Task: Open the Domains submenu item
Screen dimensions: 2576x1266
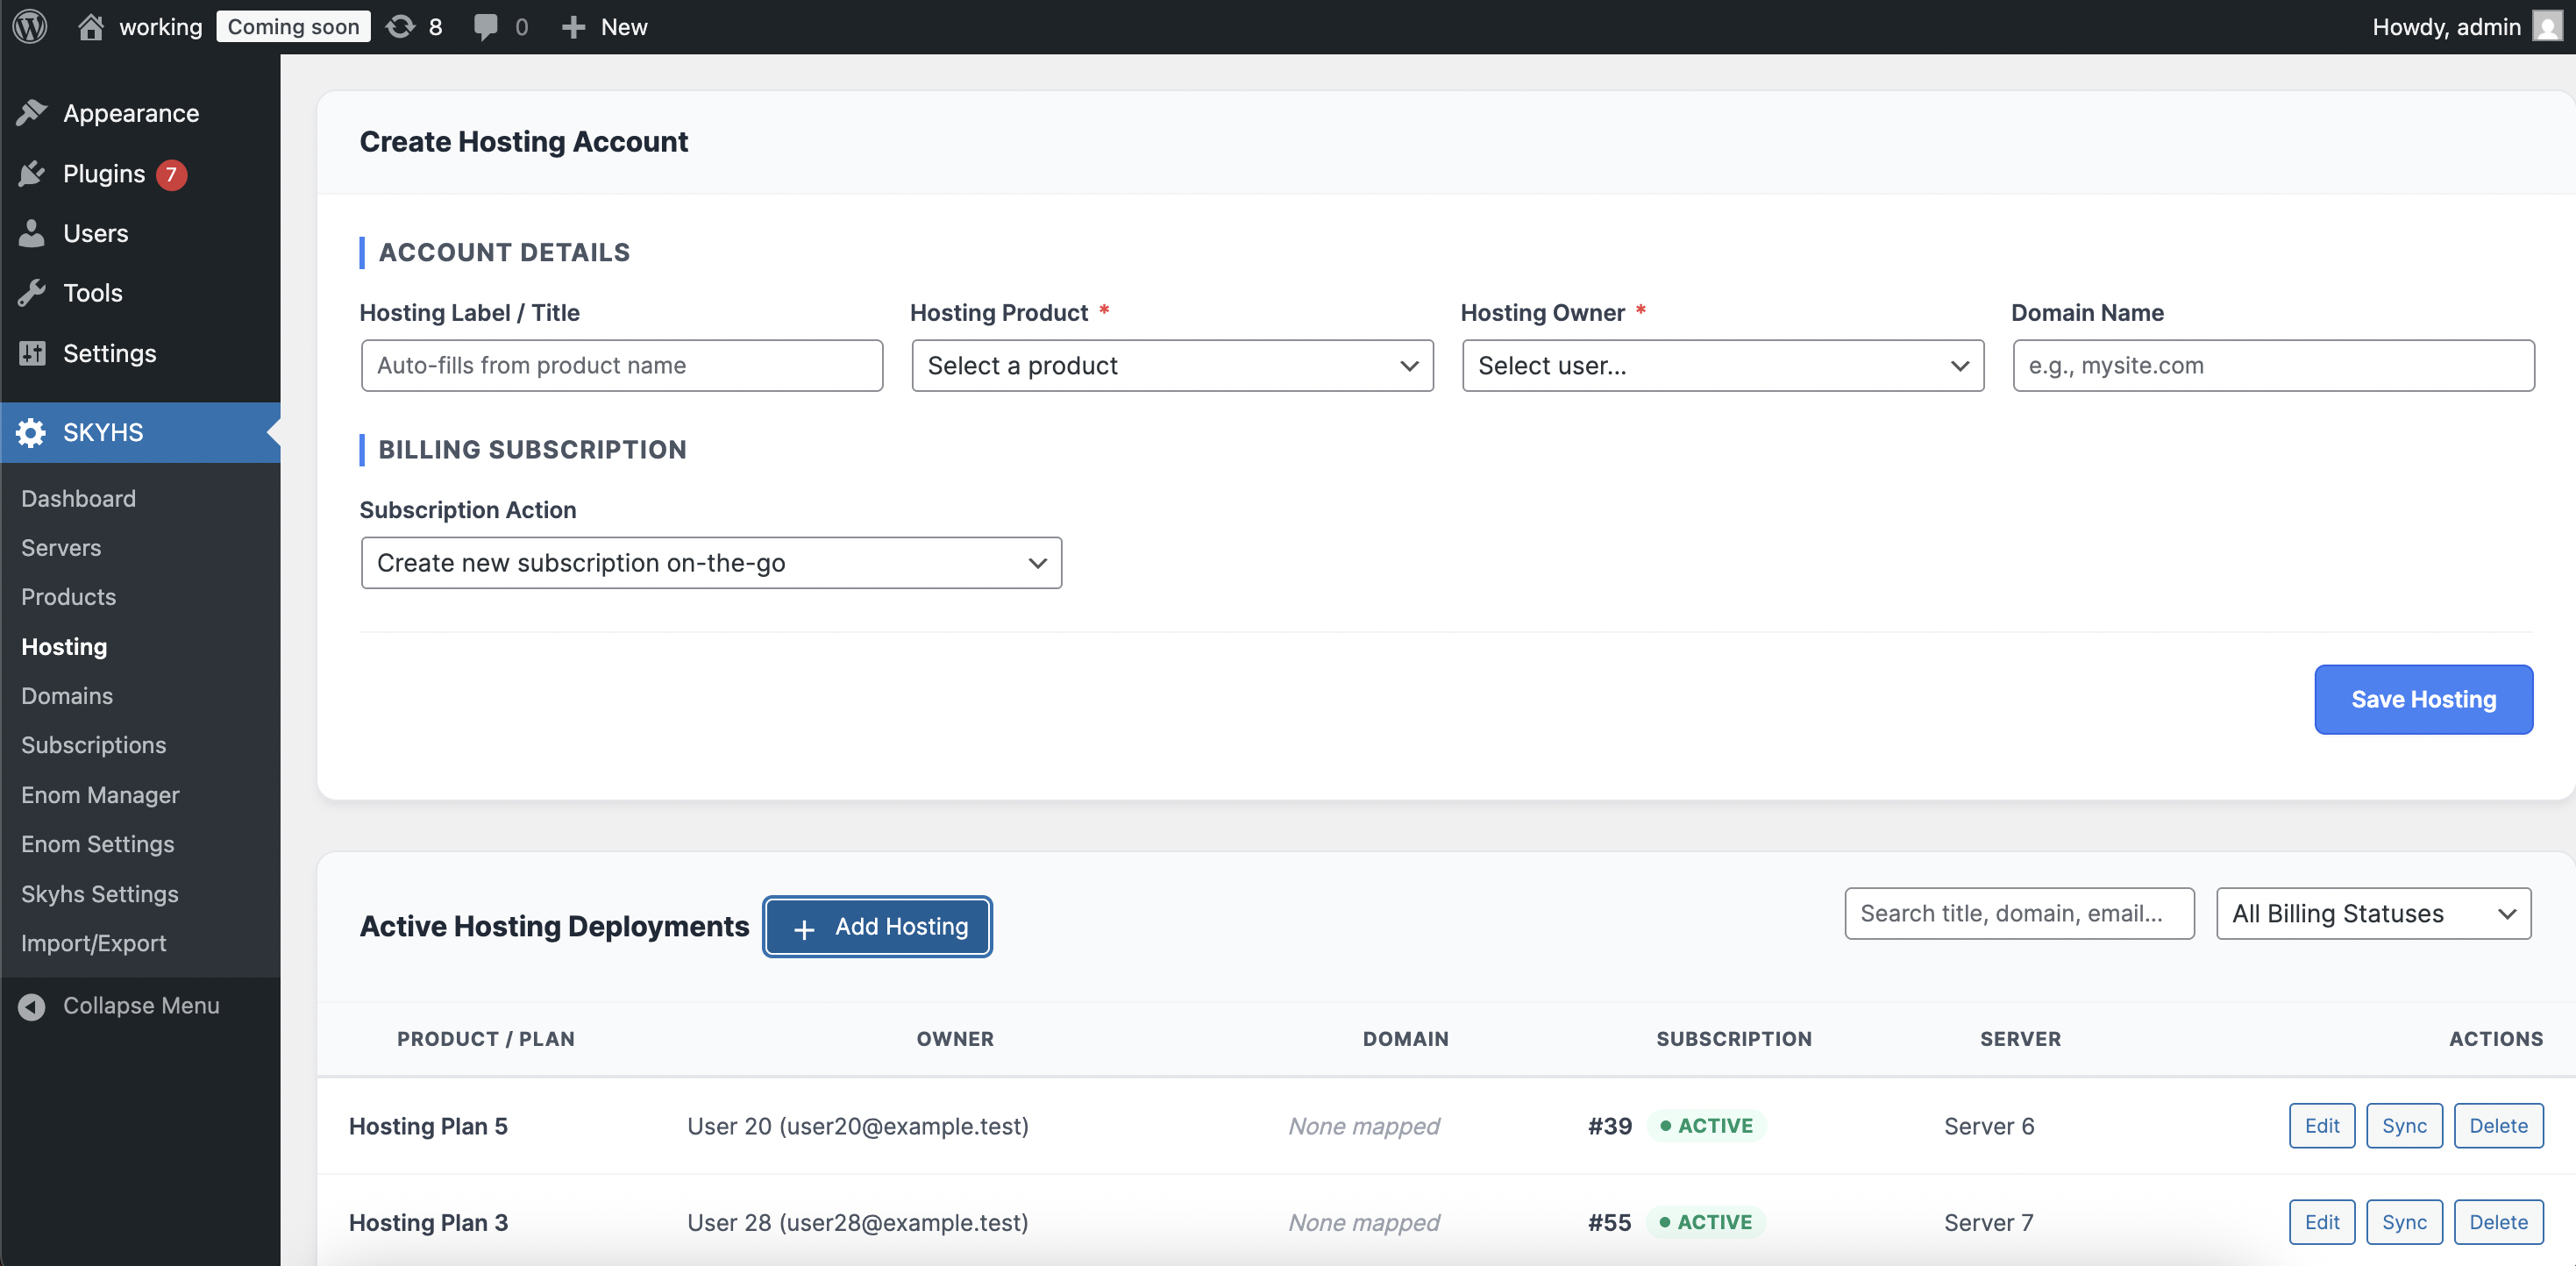Action: click(67, 696)
